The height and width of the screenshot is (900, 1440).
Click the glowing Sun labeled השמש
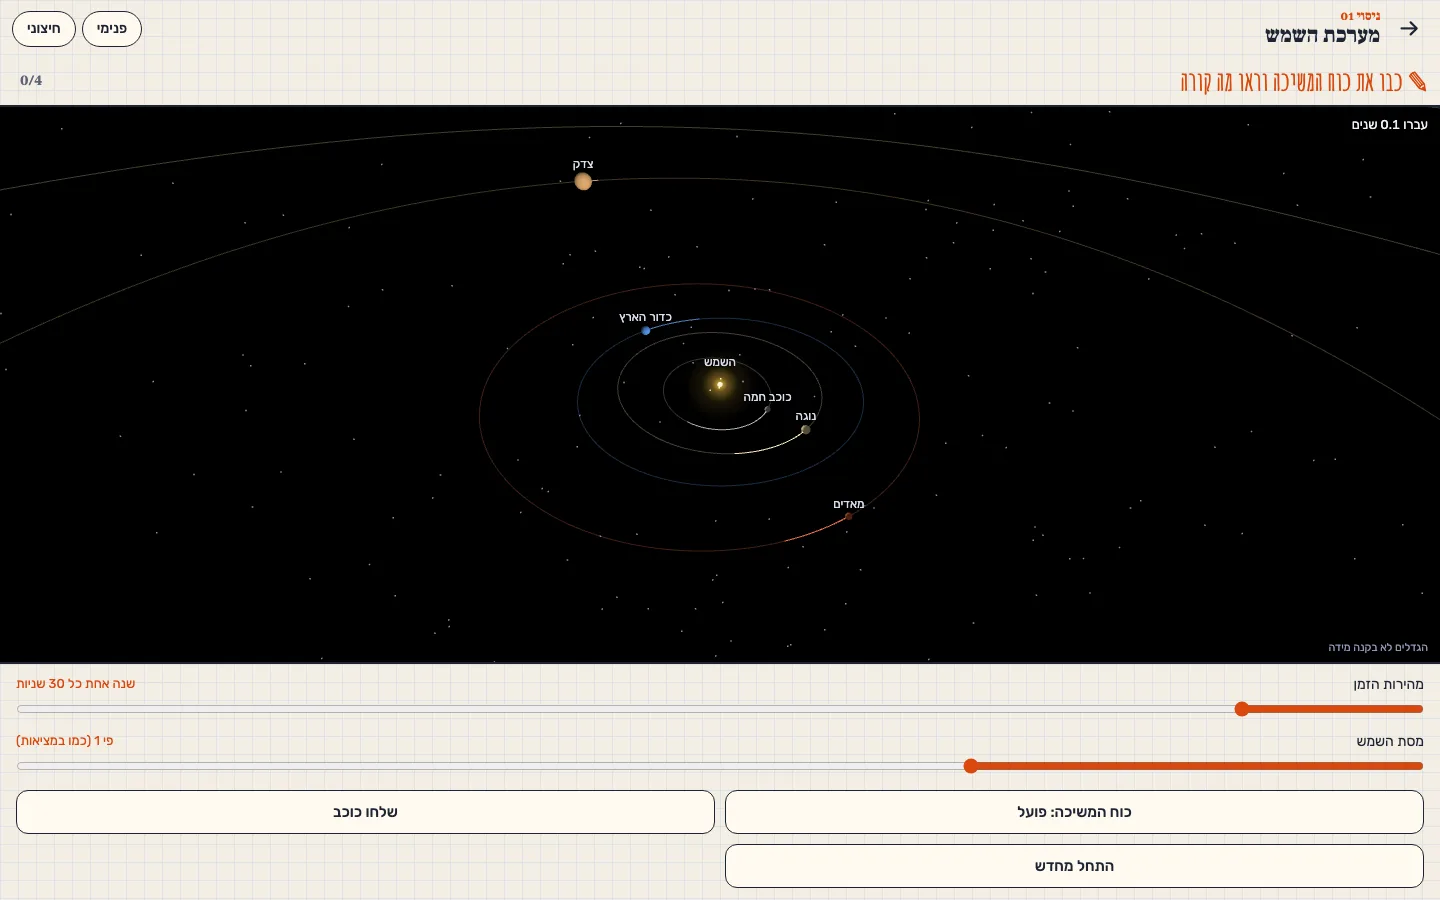coord(719,385)
